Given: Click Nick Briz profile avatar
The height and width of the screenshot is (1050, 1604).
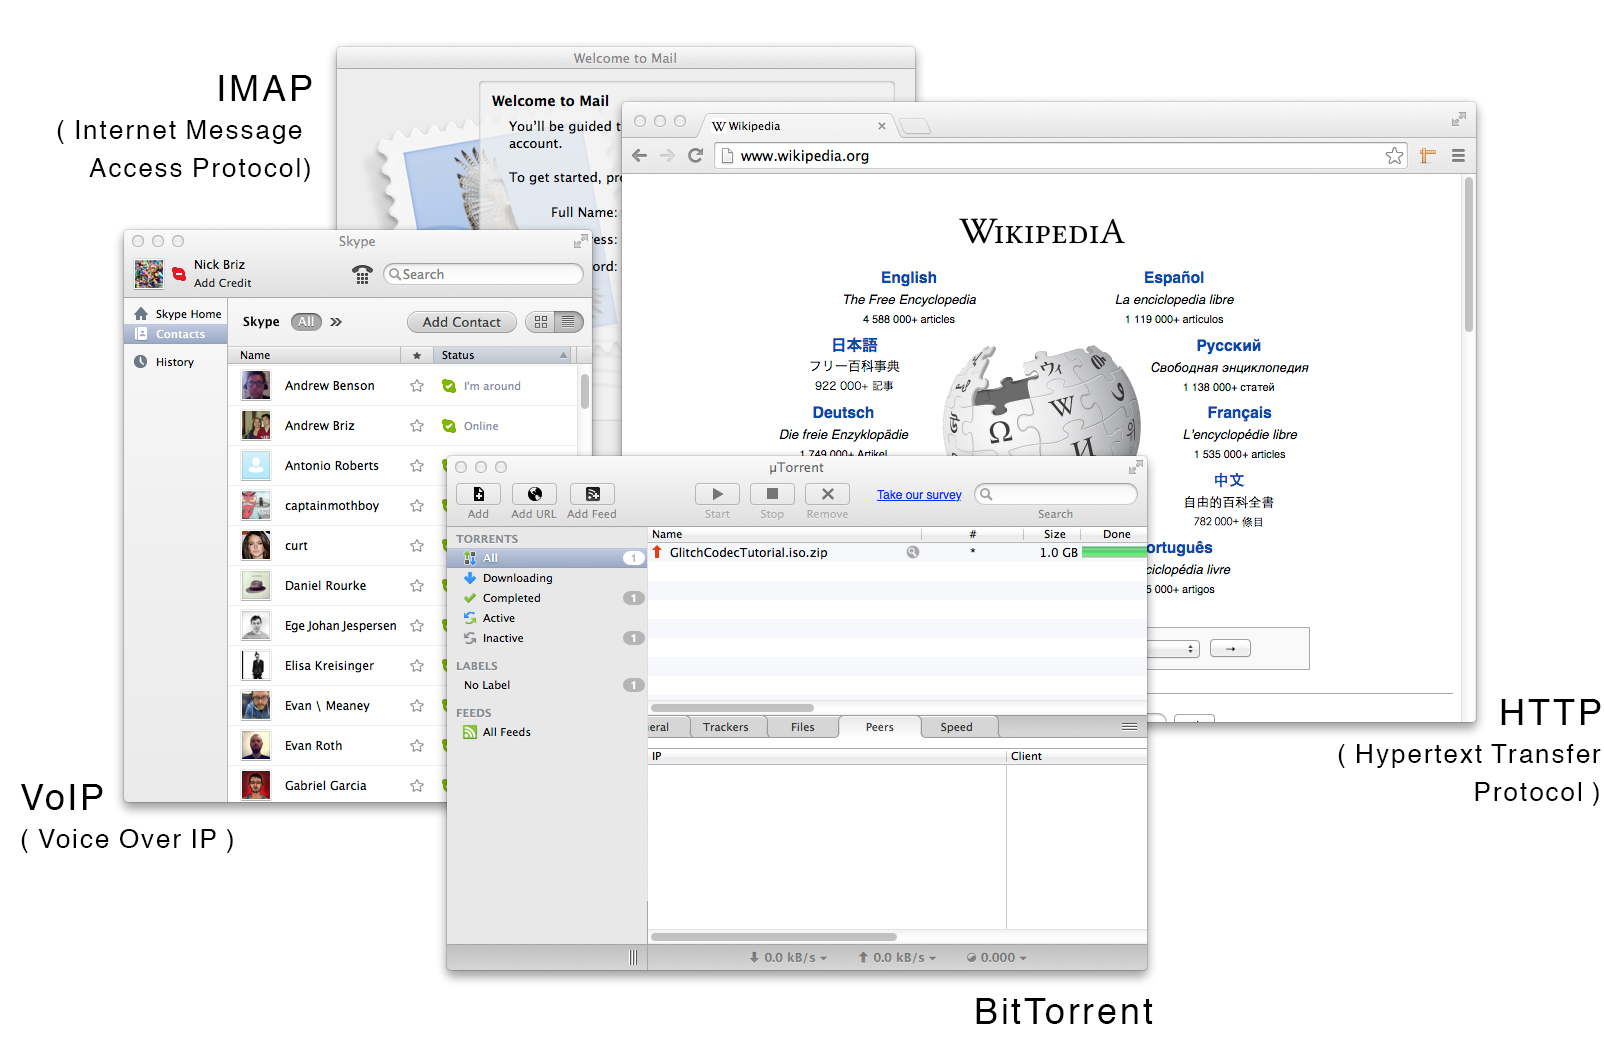Looking at the screenshot, I should [149, 274].
